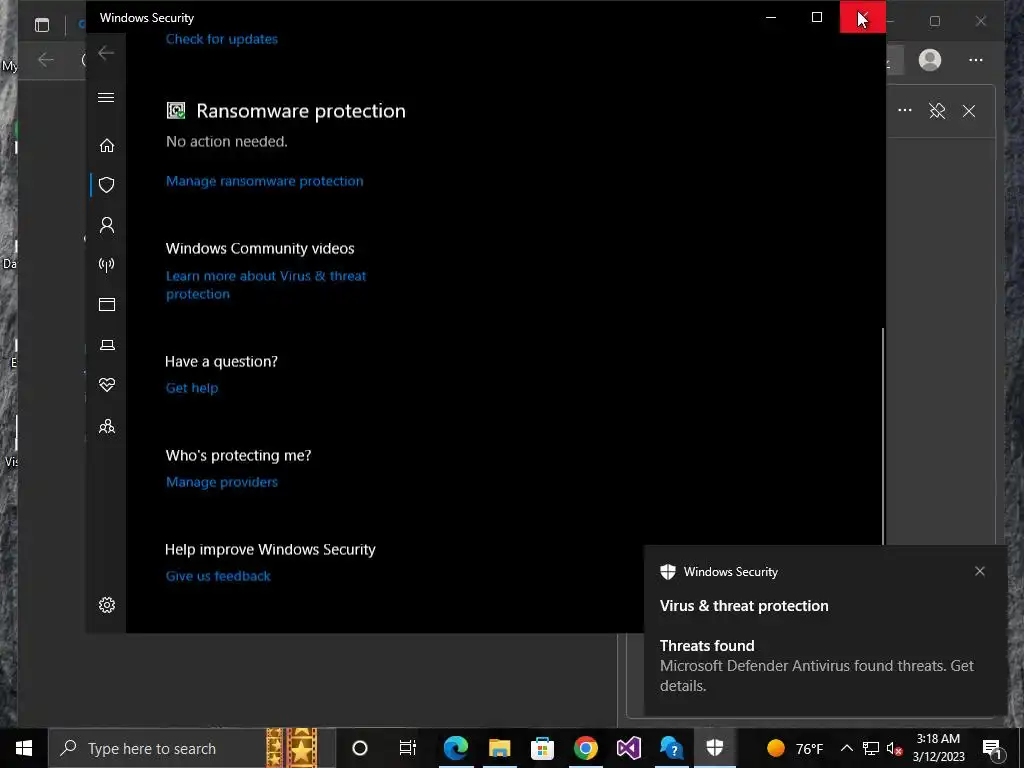Image resolution: width=1024 pixels, height=768 pixels.
Task: Open network status tray icon
Action: point(871,748)
